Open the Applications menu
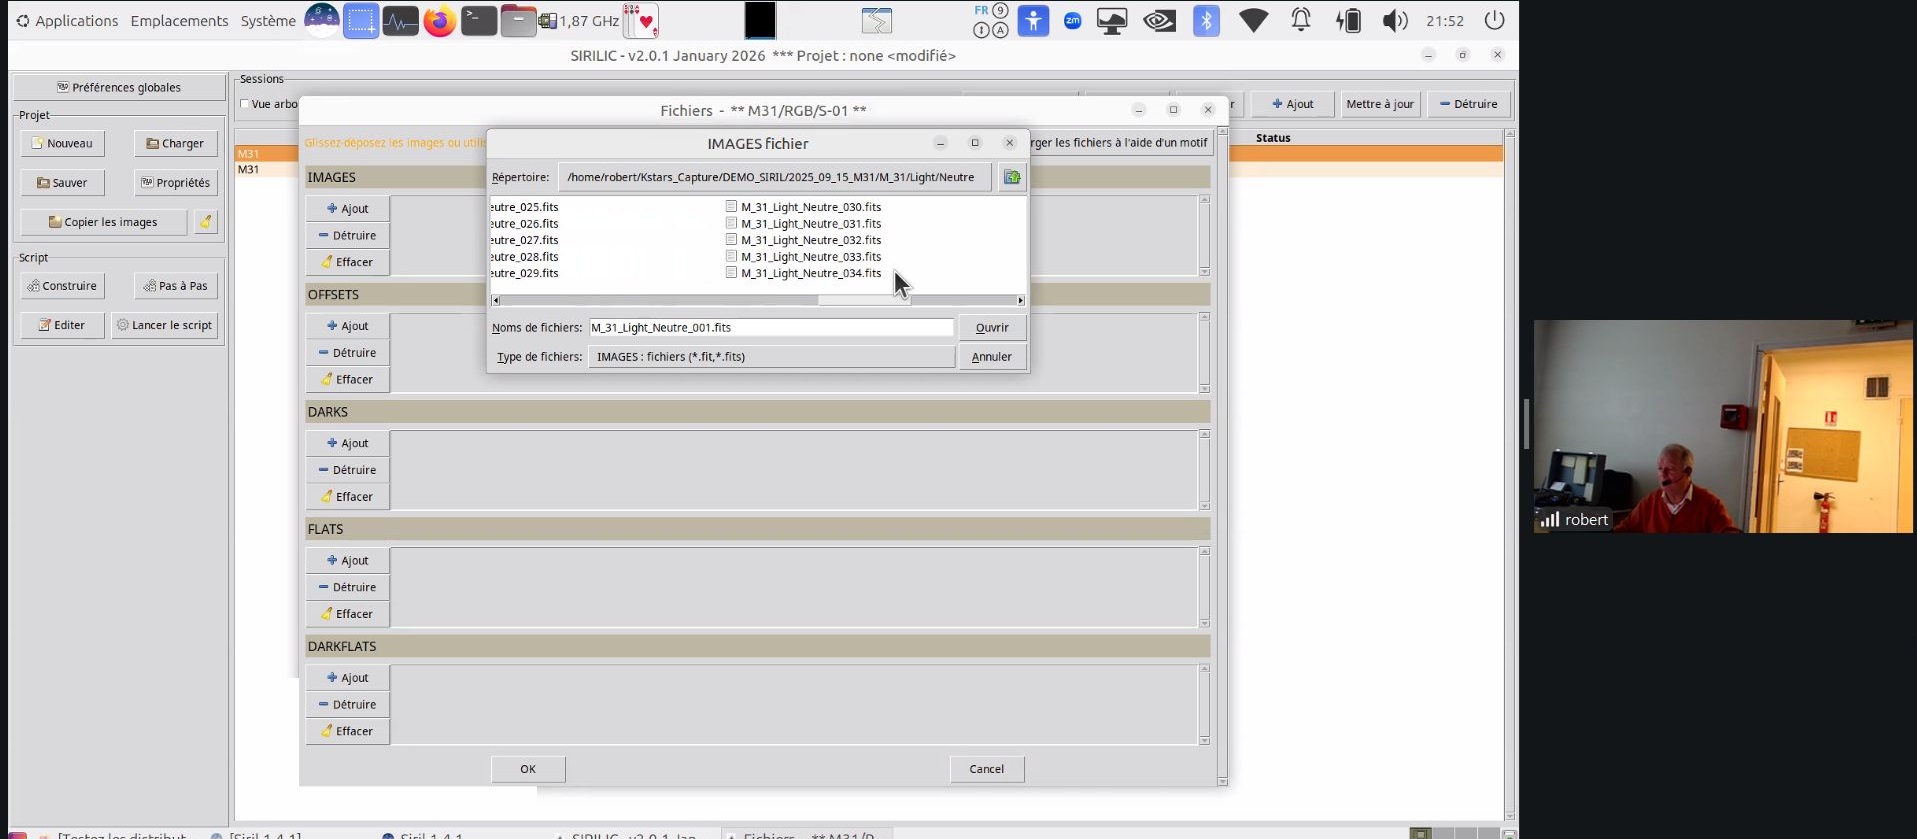This screenshot has height=839, width=1917. click(66, 21)
